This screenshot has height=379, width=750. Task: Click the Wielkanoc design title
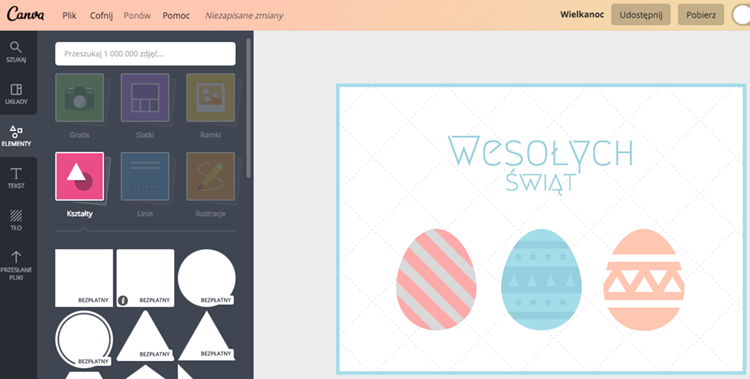pyautogui.click(x=582, y=15)
